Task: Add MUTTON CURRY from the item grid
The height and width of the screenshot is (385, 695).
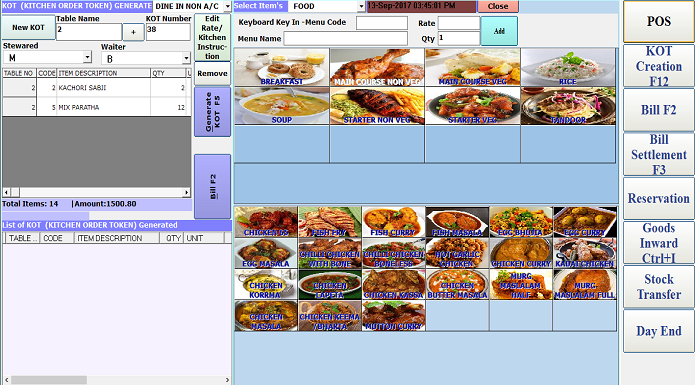Action: (393, 315)
